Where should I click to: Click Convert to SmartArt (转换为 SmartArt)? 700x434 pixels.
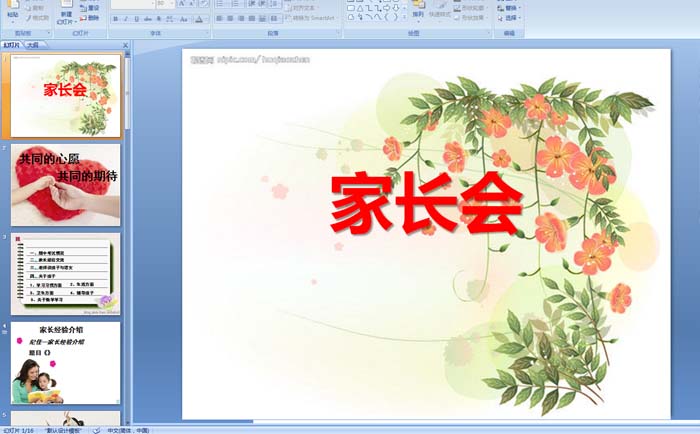[x=310, y=18]
